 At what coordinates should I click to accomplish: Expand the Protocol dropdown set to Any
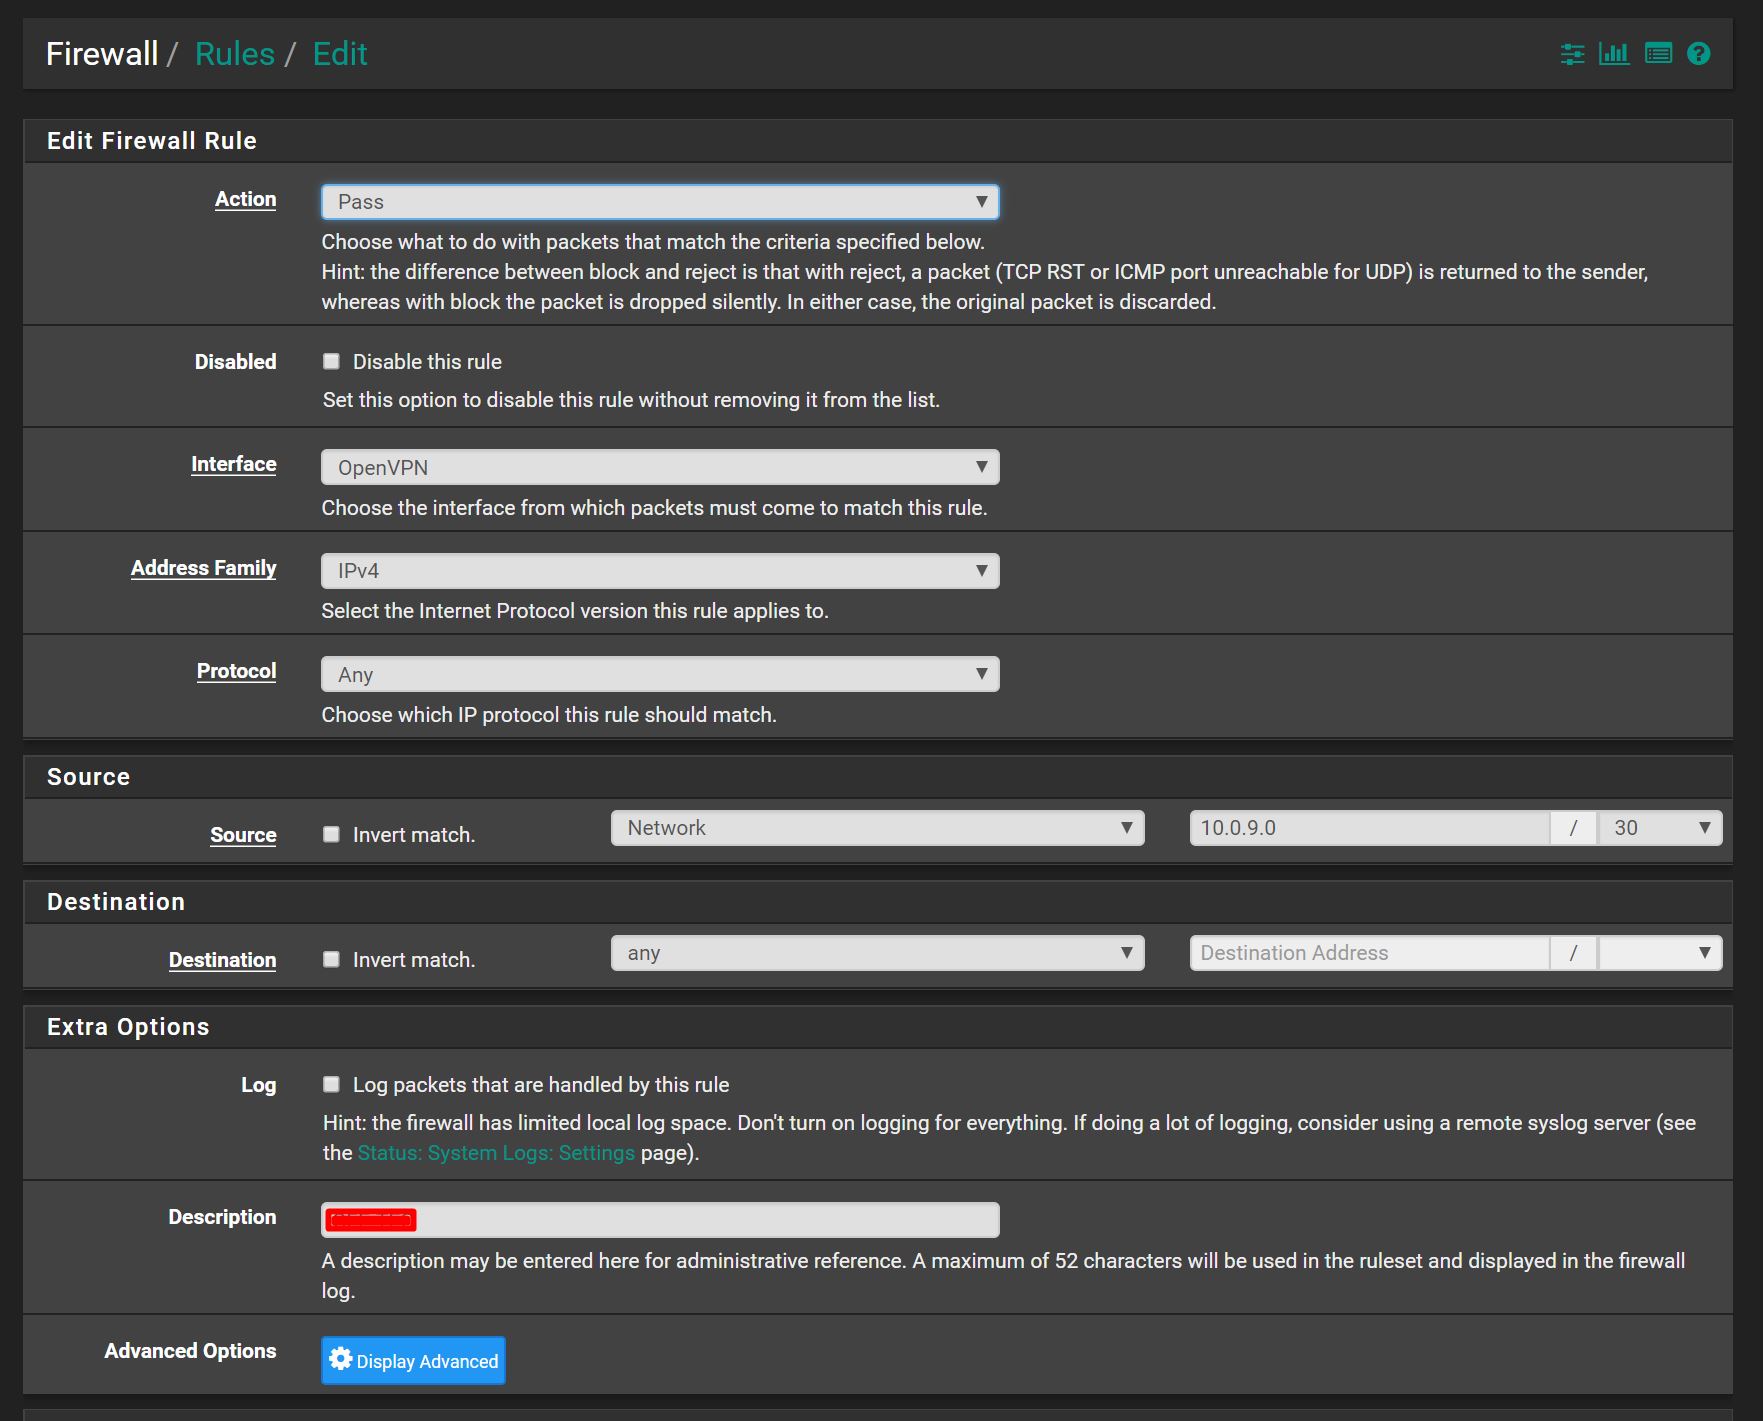(x=660, y=675)
